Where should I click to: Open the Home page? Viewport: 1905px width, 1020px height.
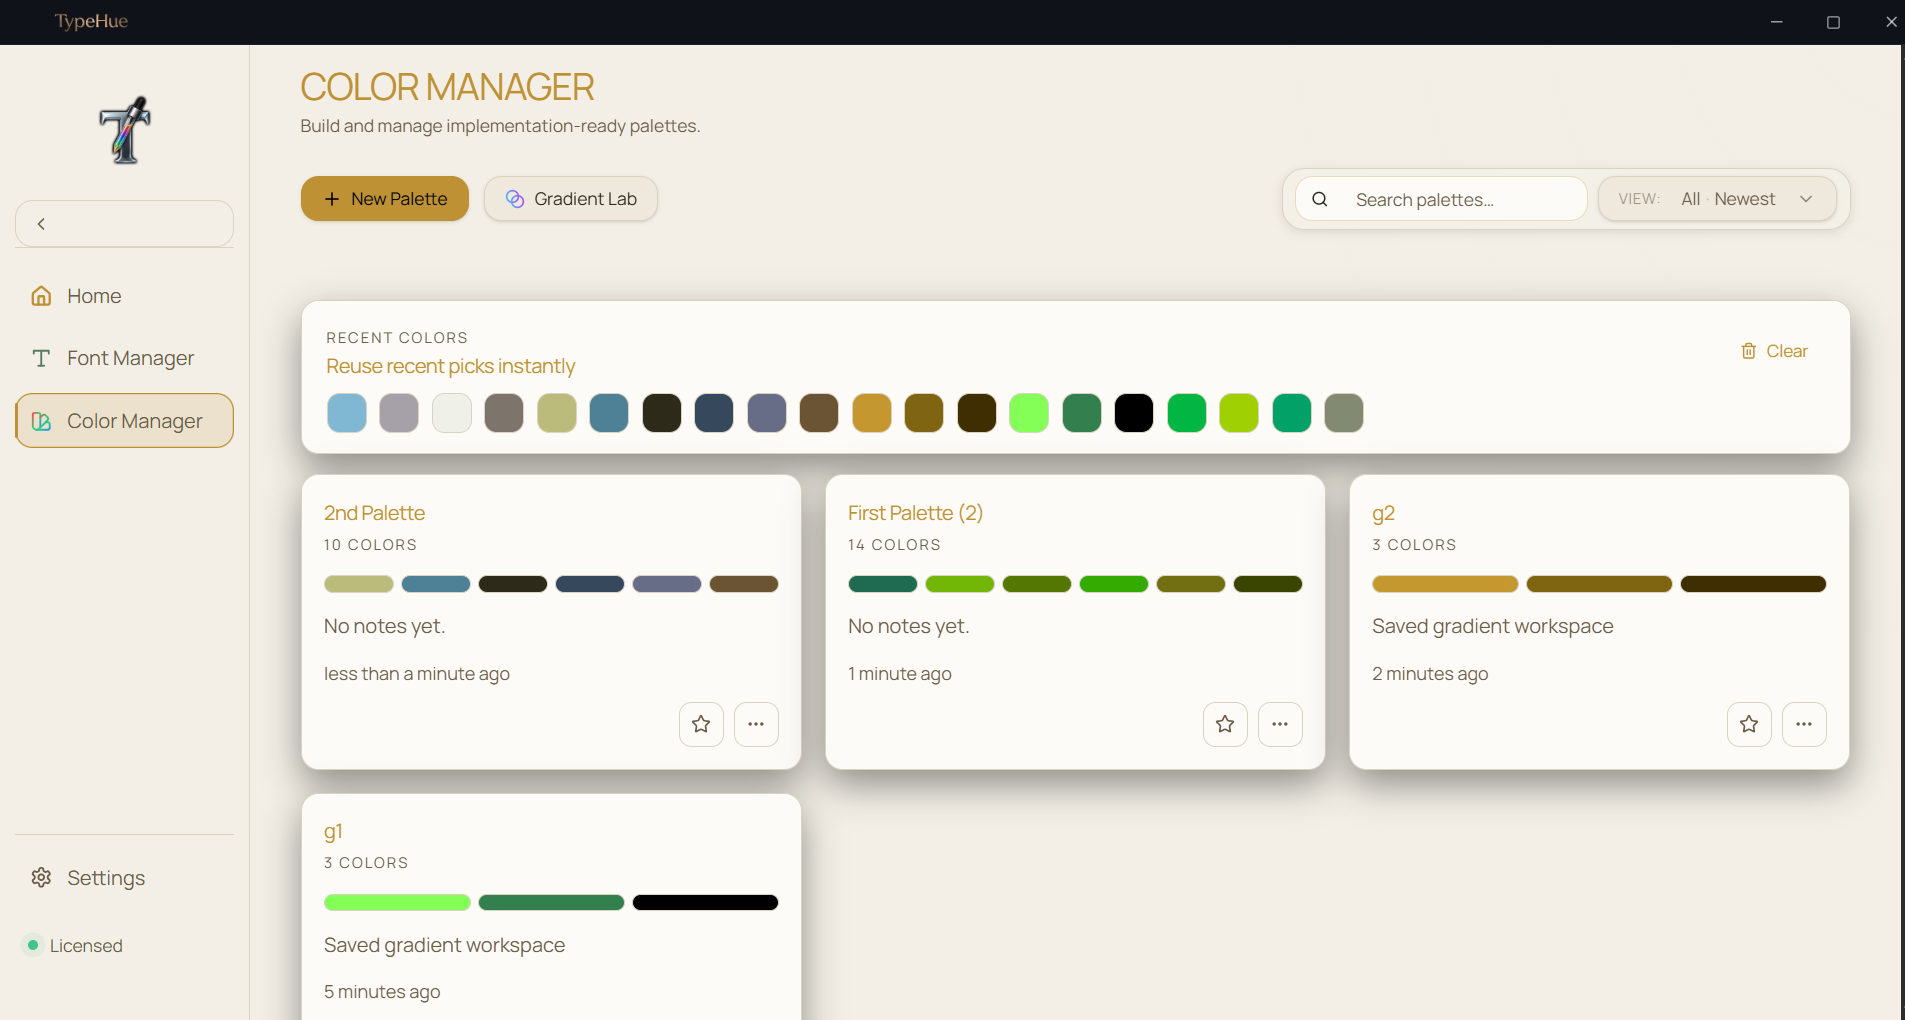(124, 296)
